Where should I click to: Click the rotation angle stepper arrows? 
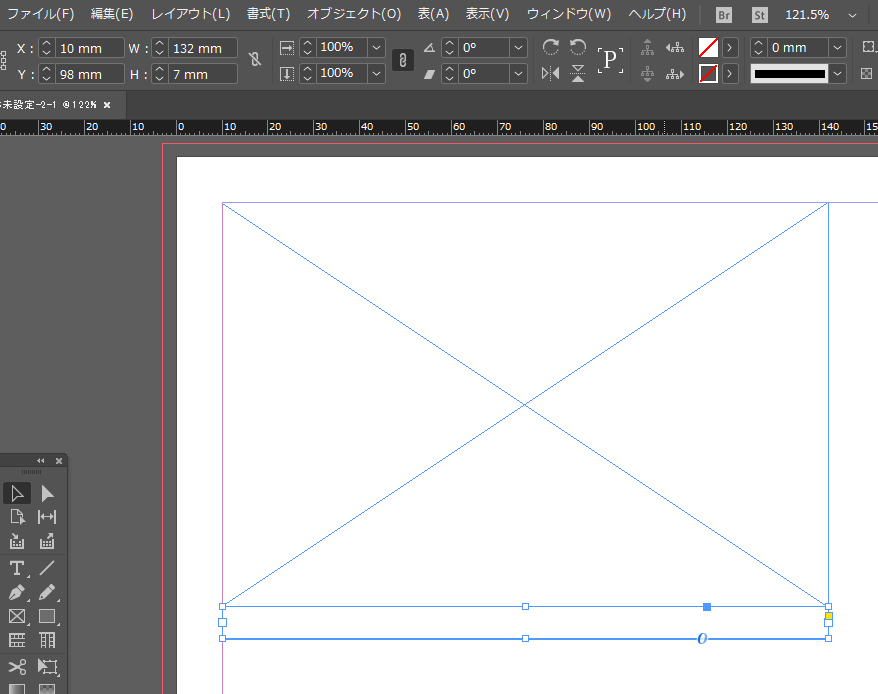pos(450,48)
